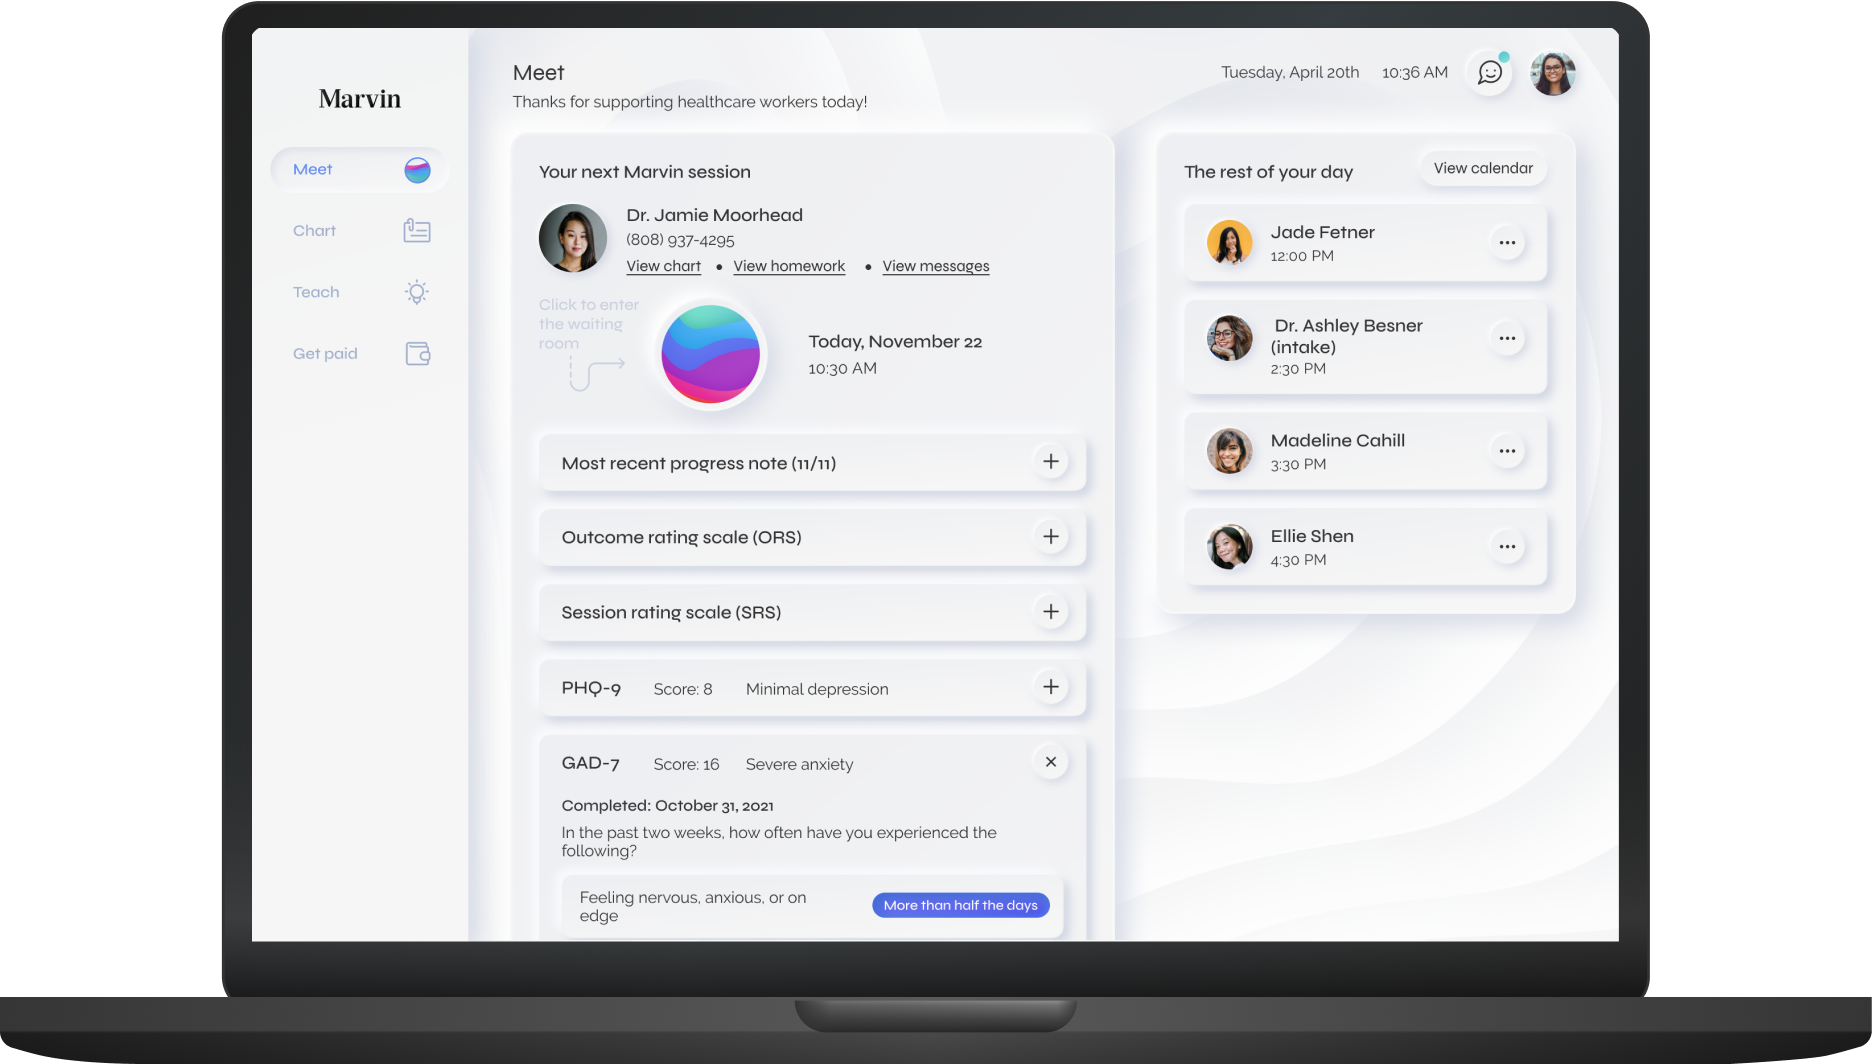1872x1064 pixels.
Task: Open the View homework link
Action: pos(789,266)
